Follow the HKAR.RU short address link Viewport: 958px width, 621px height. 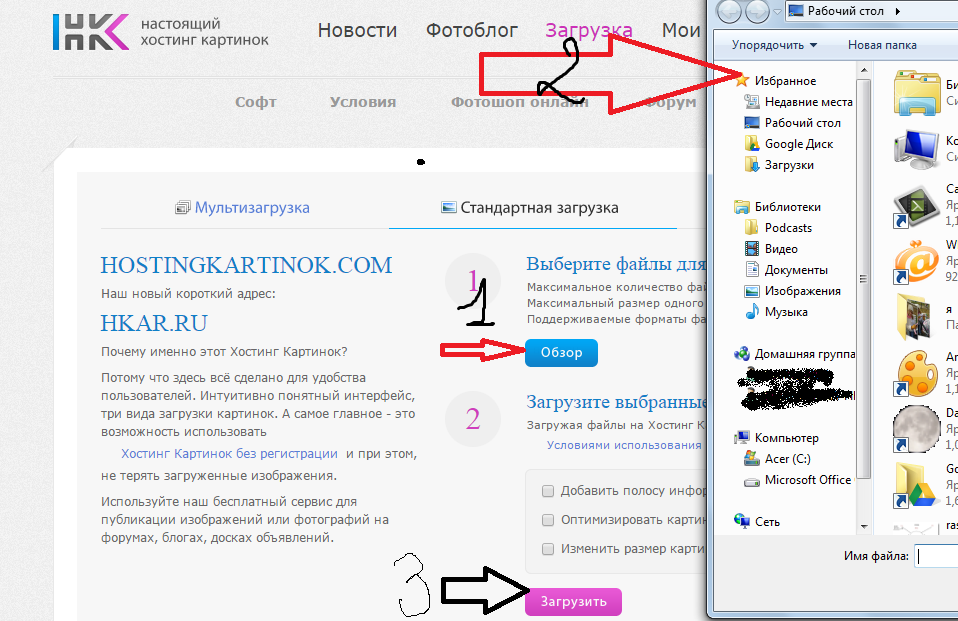pos(154,323)
